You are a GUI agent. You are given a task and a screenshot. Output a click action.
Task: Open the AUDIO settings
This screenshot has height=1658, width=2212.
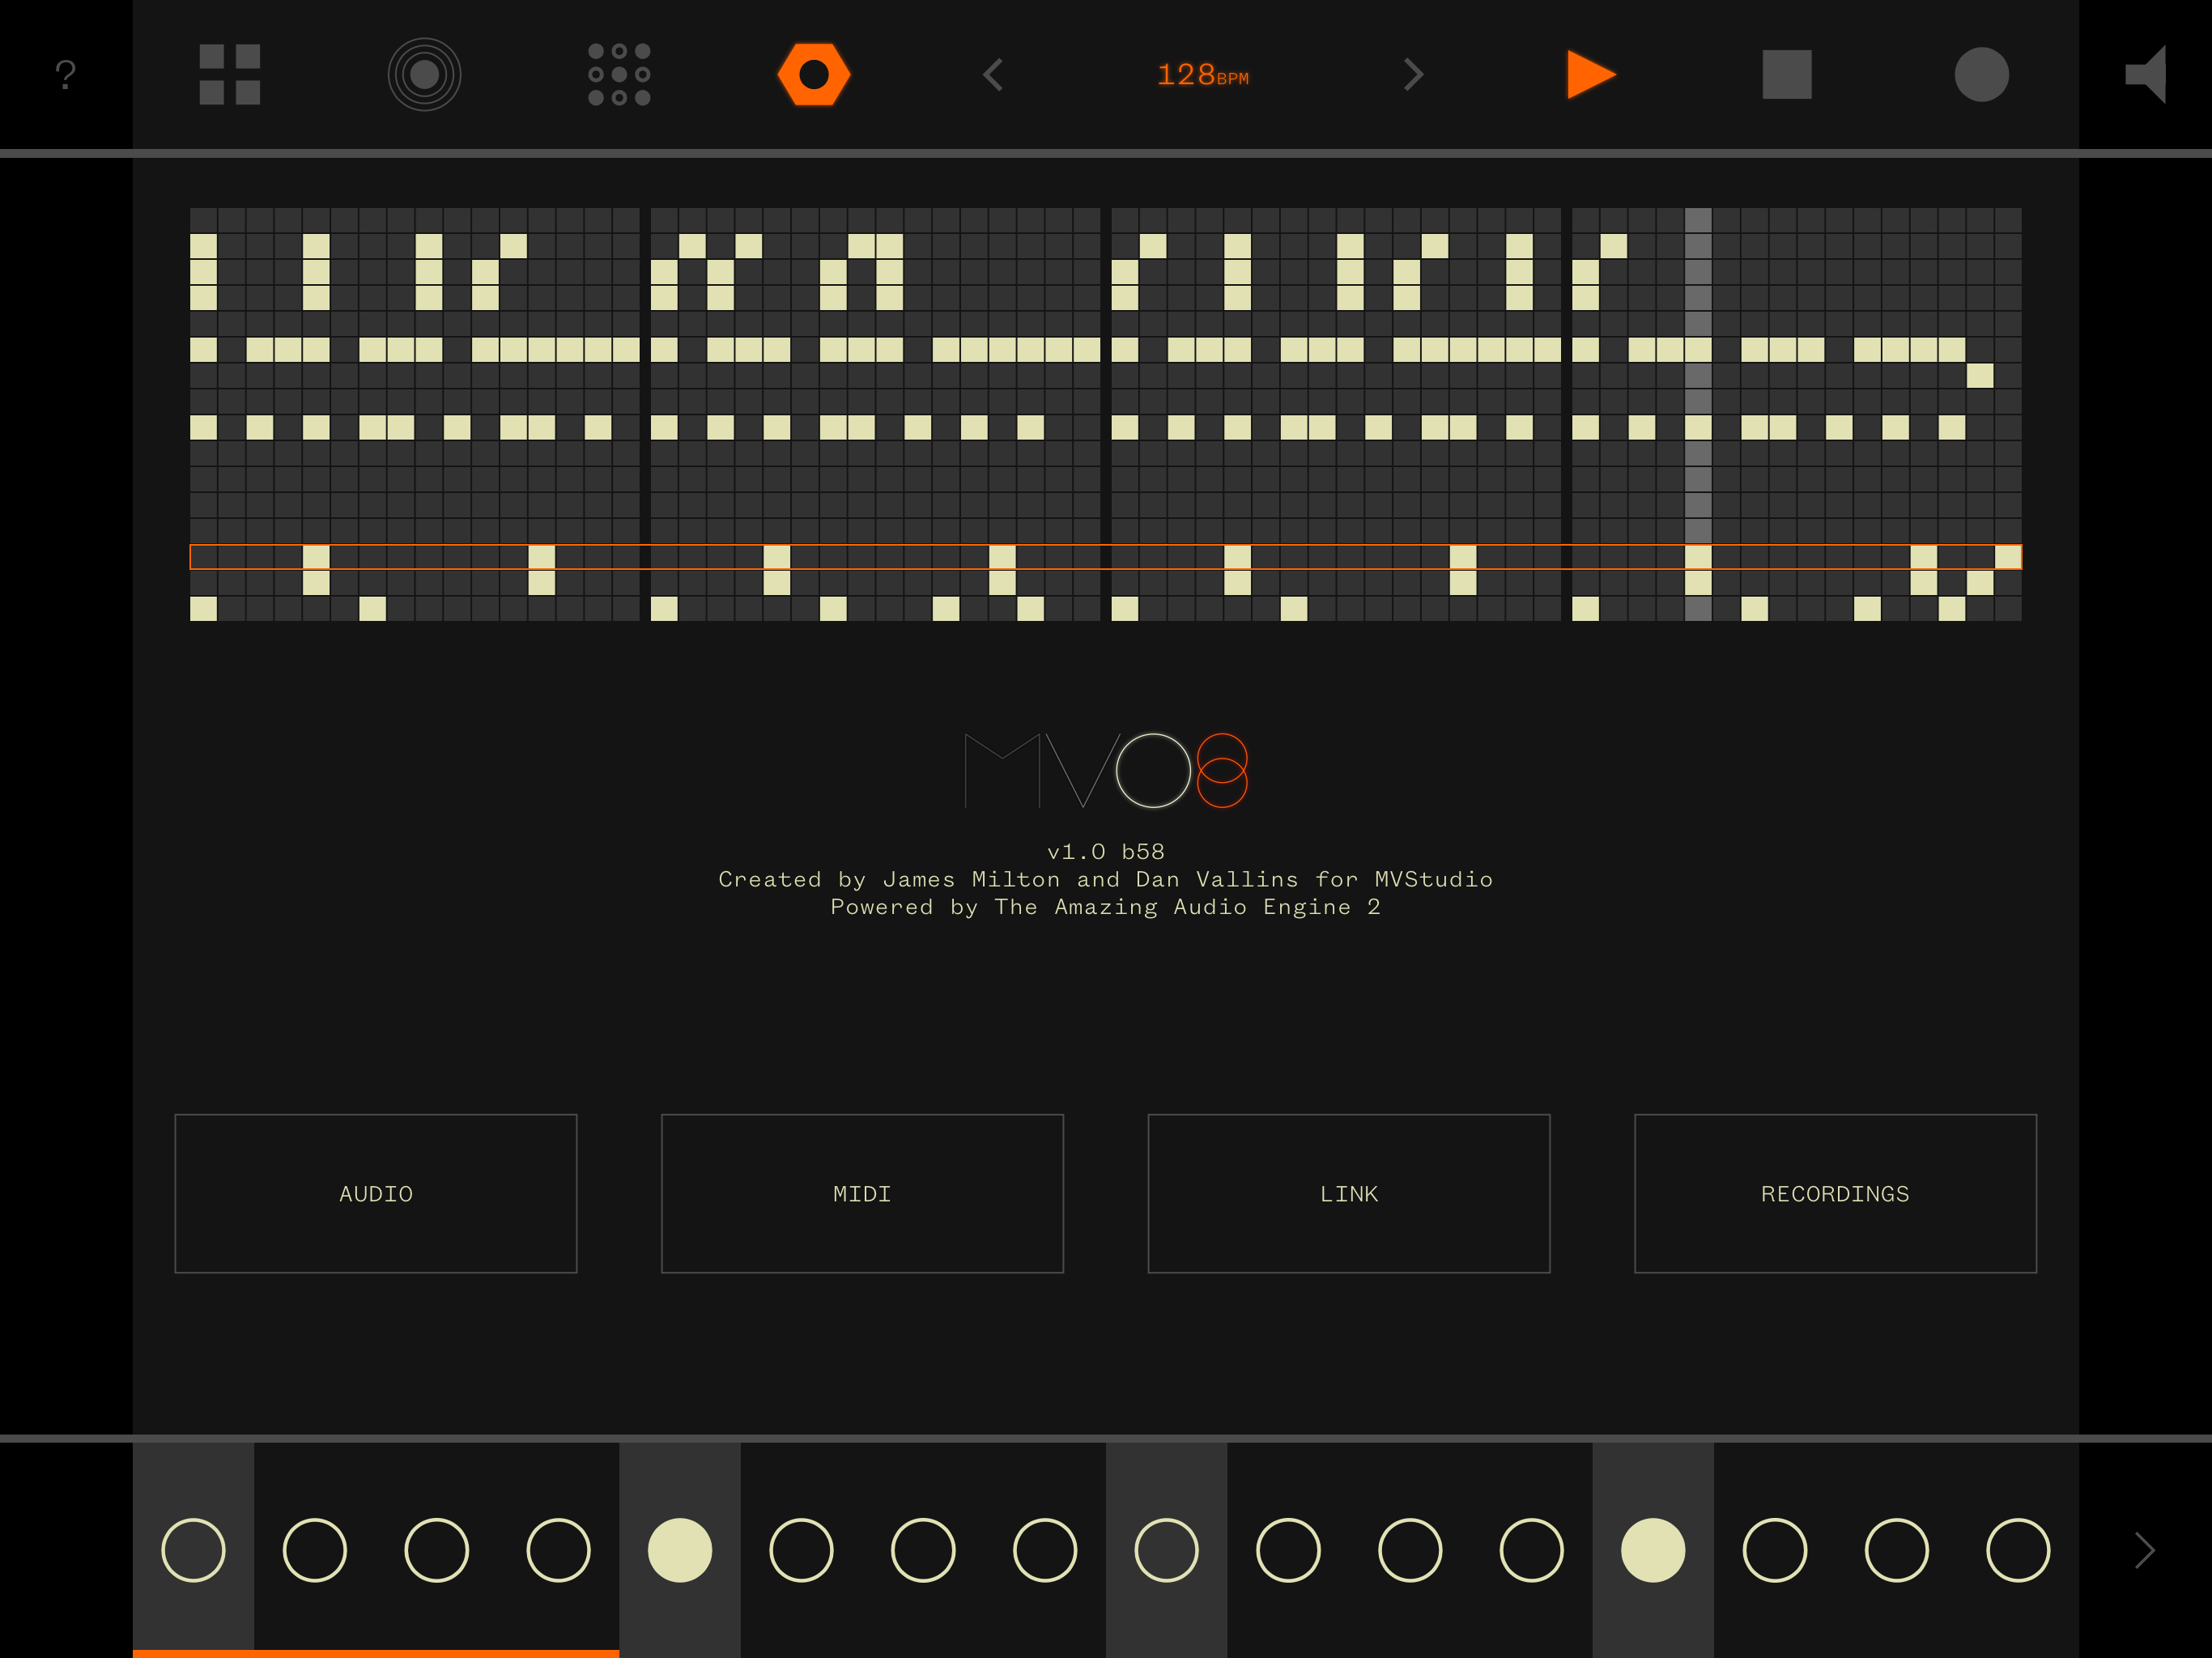pos(376,1193)
